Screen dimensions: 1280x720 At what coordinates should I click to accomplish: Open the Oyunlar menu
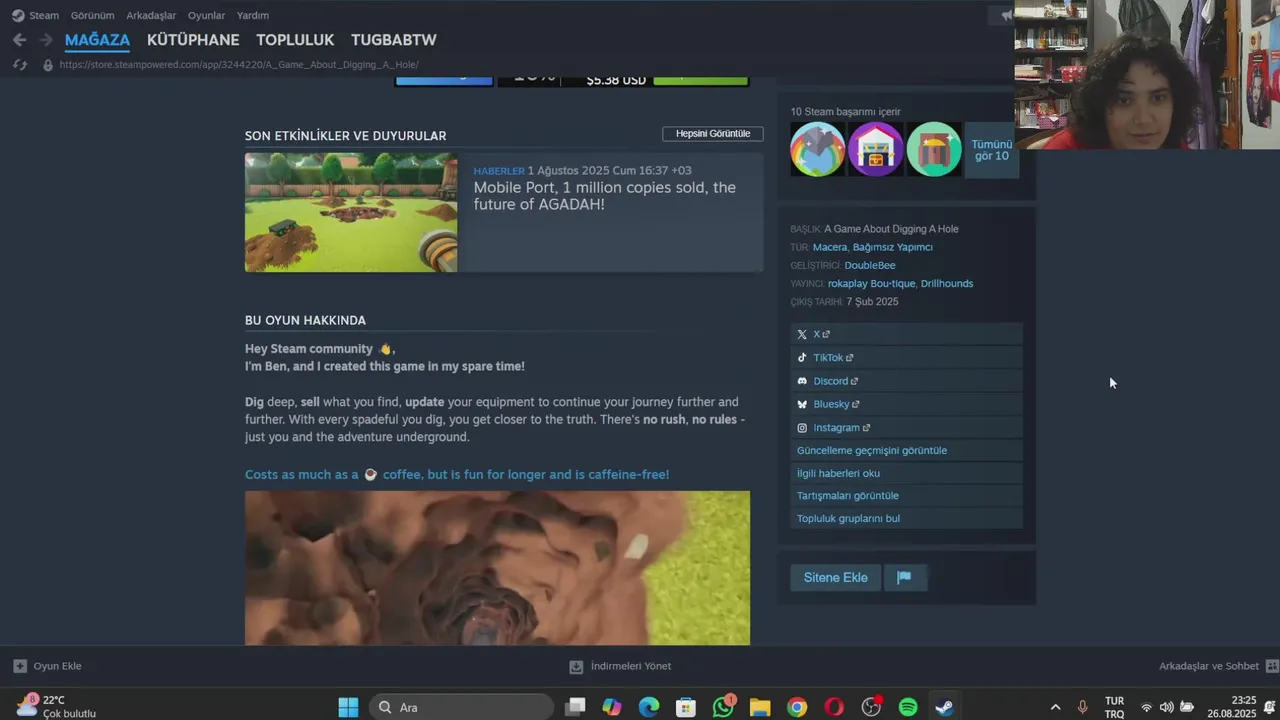coord(206,15)
